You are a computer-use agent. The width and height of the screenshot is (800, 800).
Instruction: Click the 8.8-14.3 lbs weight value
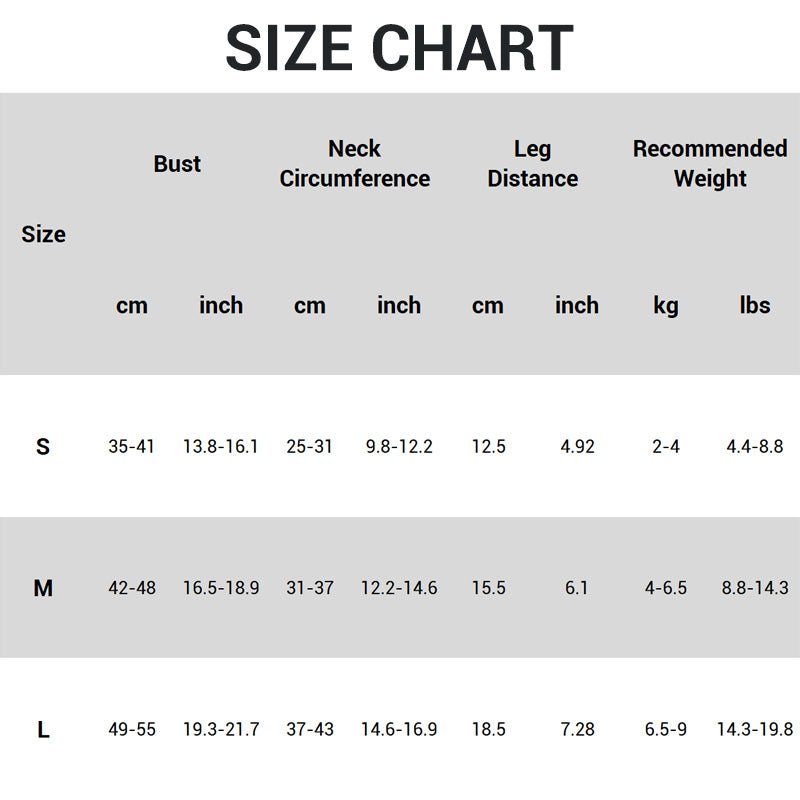coord(755,589)
